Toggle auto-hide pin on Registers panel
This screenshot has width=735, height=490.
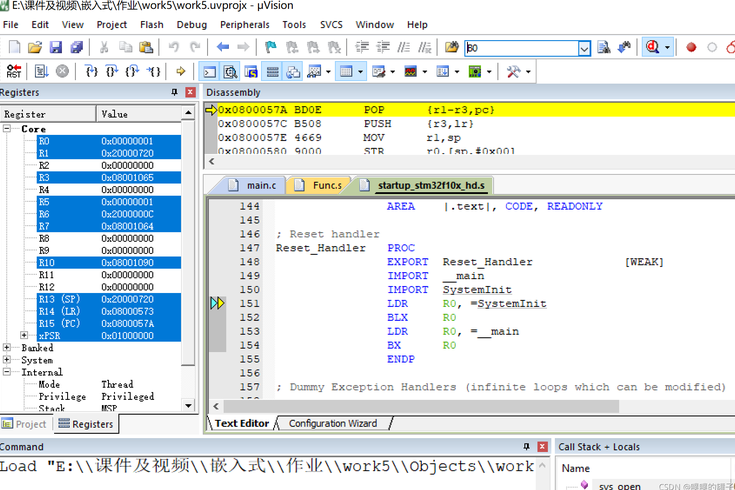(174, 92)
